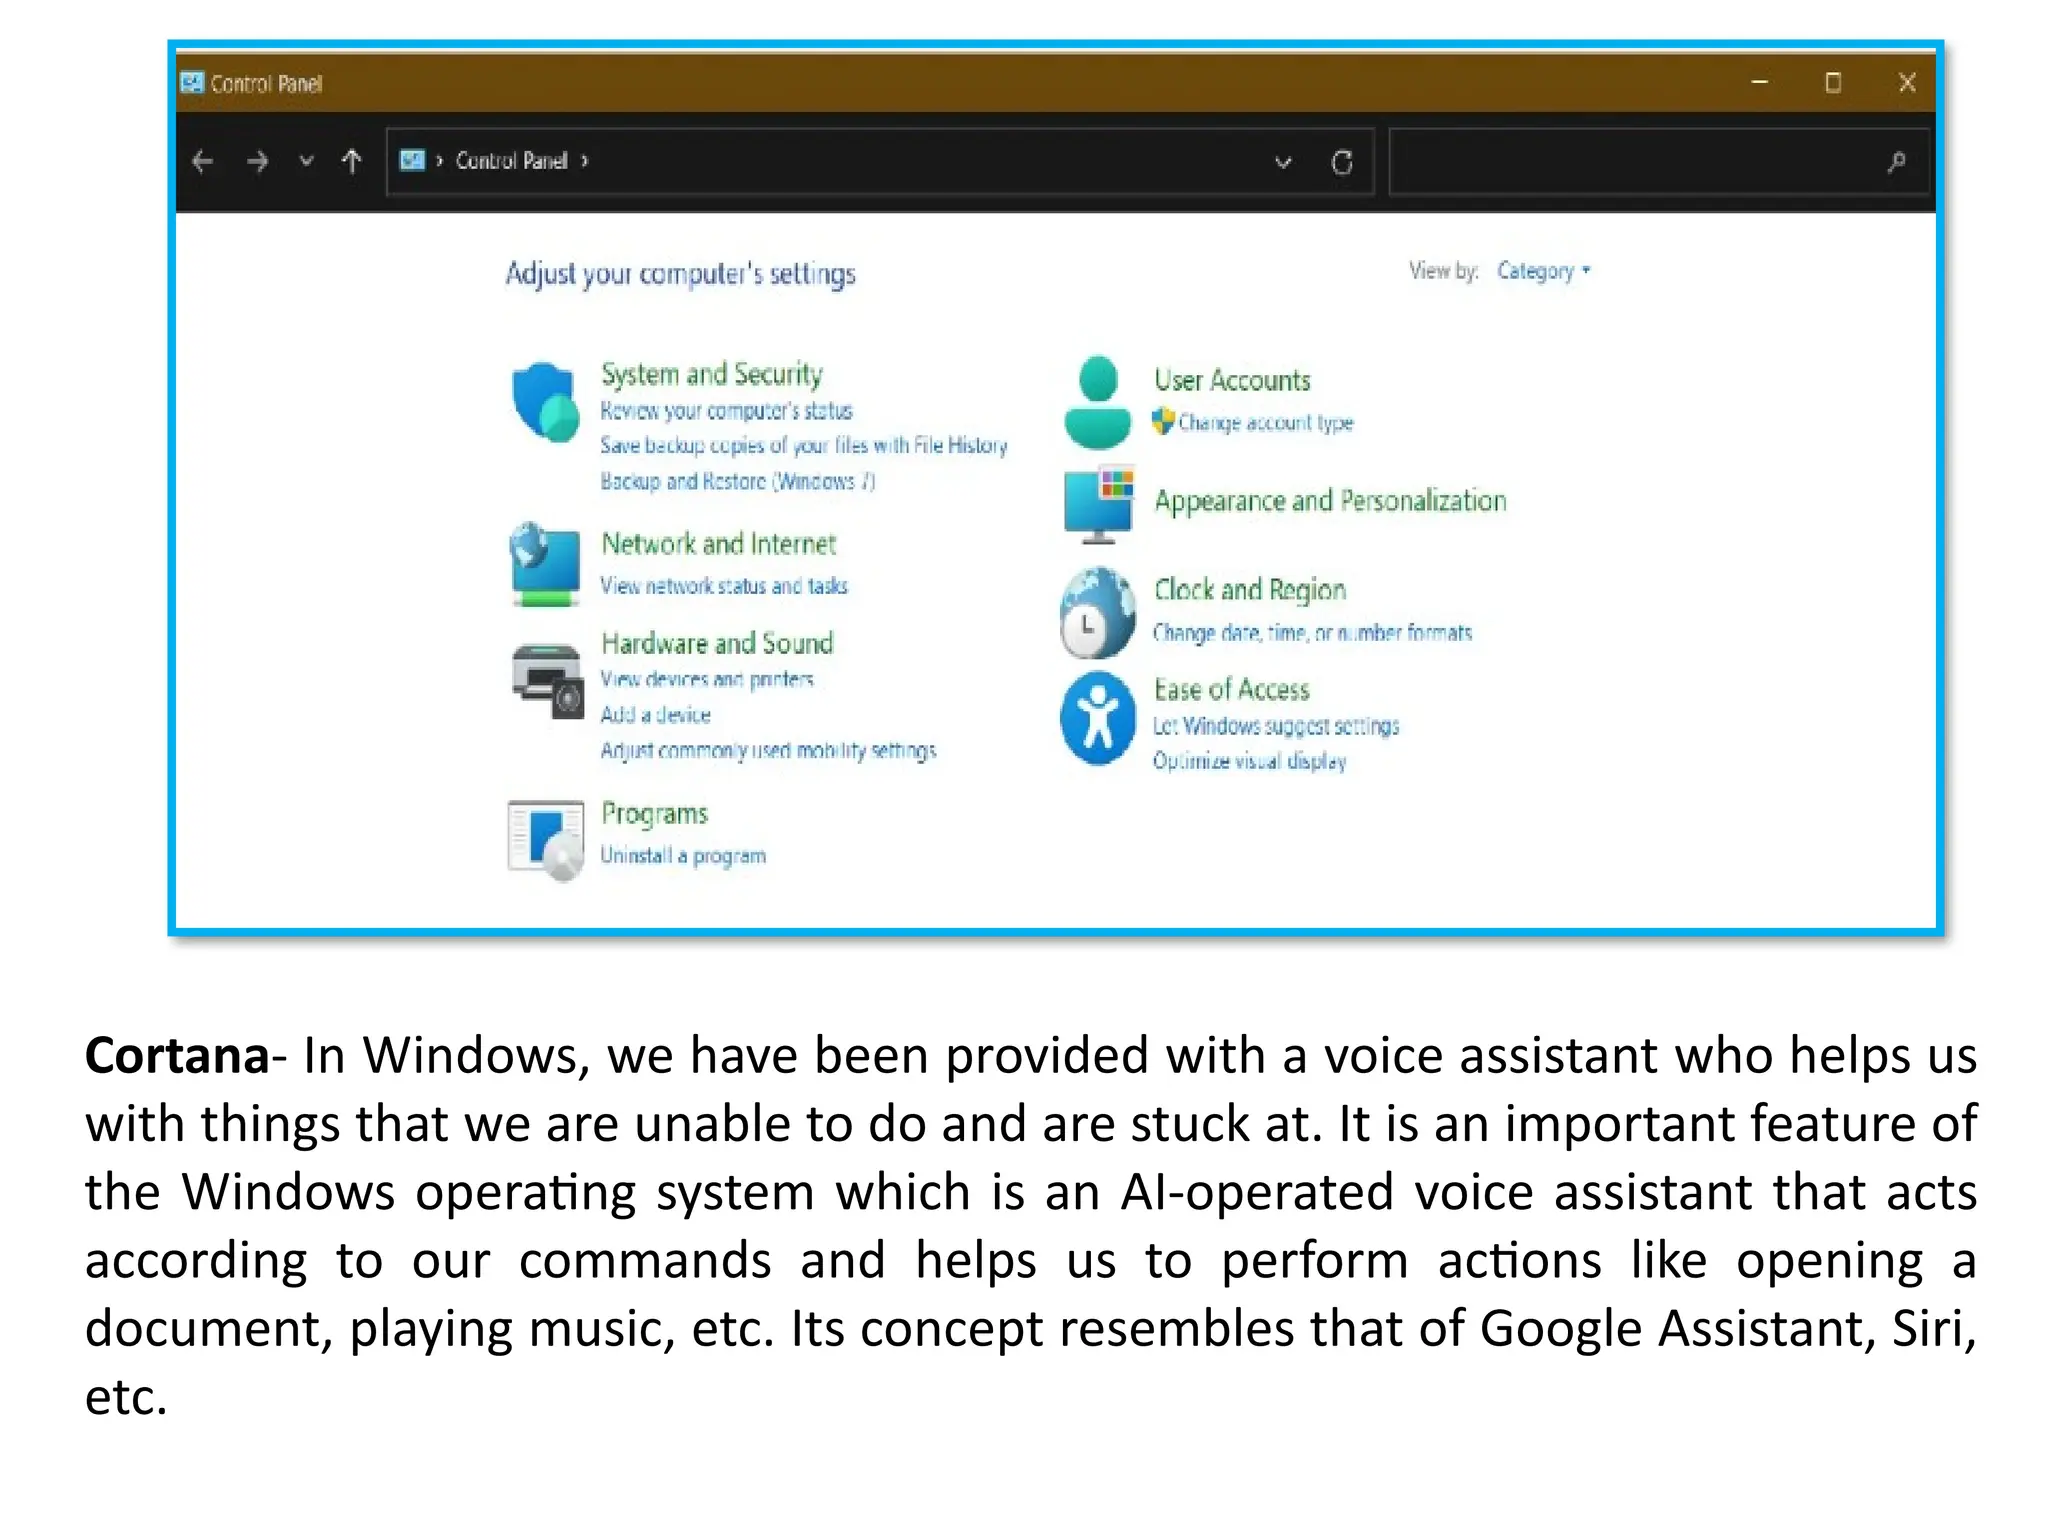Open User Accounts category
The width and height of the screenshot is (2048, 1536).
[x=1232, y=380]
